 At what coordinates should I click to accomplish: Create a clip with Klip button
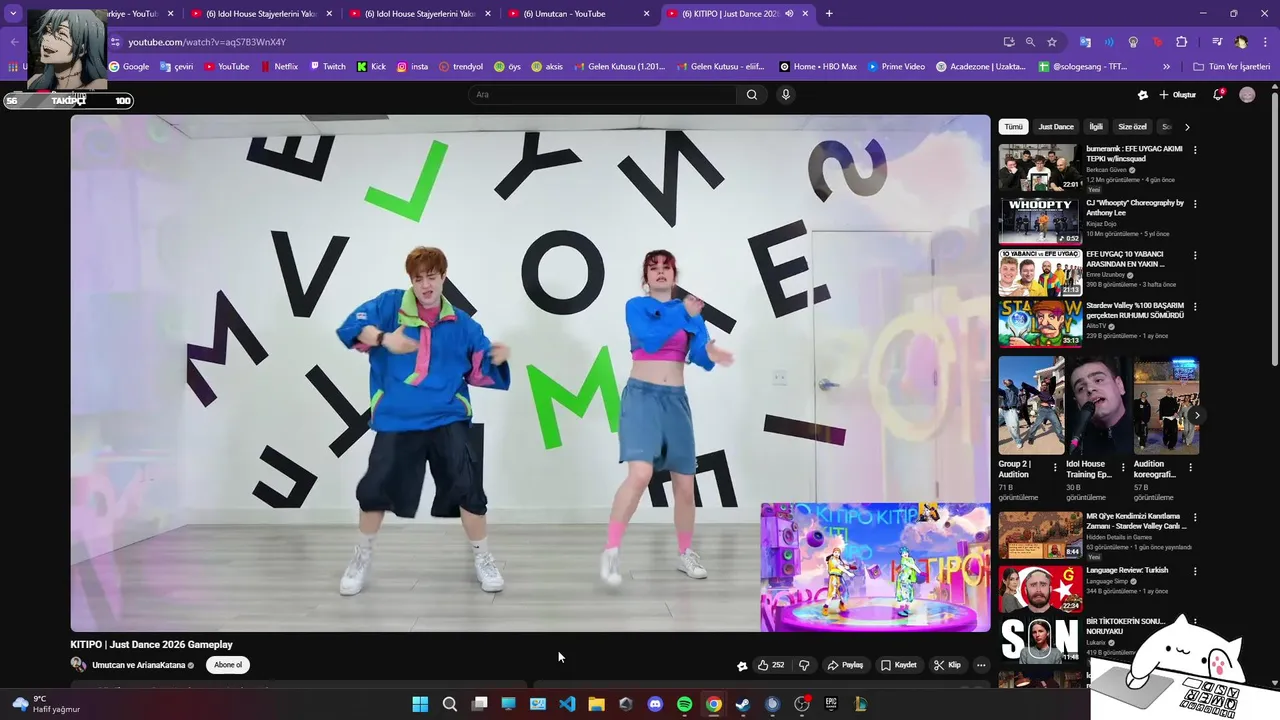point(947,665)
